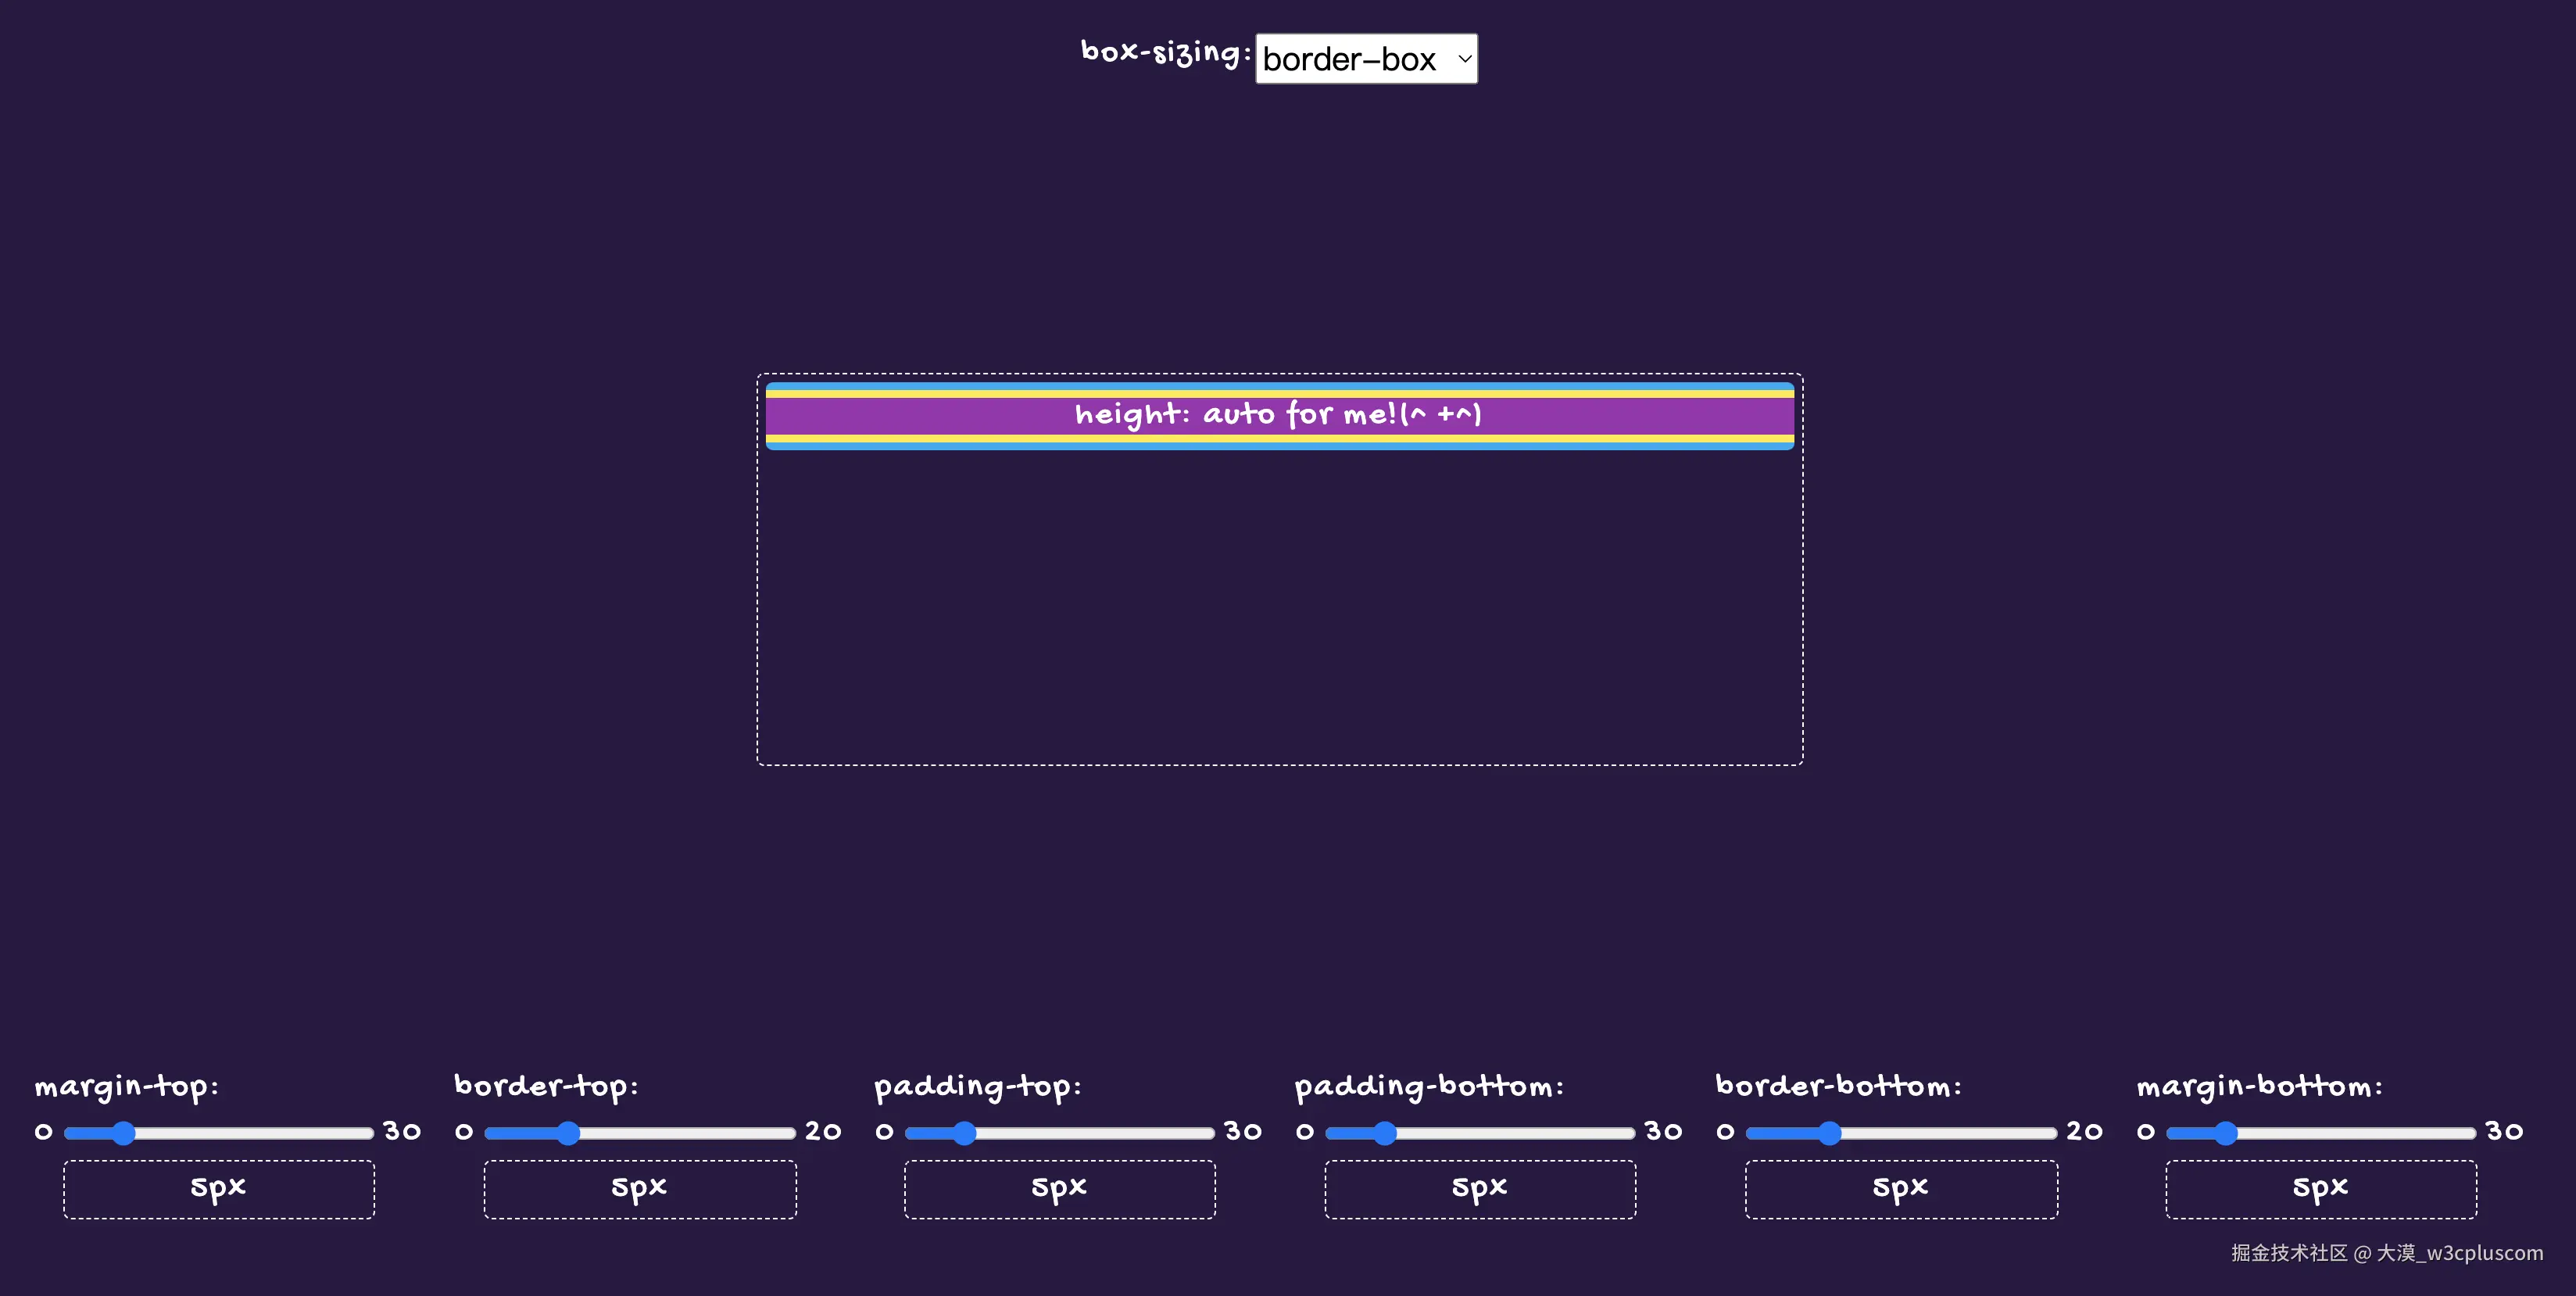Click the max value 20 of the border-top slider
Screen dimensions: 2576x1296
click(823, 1131)
